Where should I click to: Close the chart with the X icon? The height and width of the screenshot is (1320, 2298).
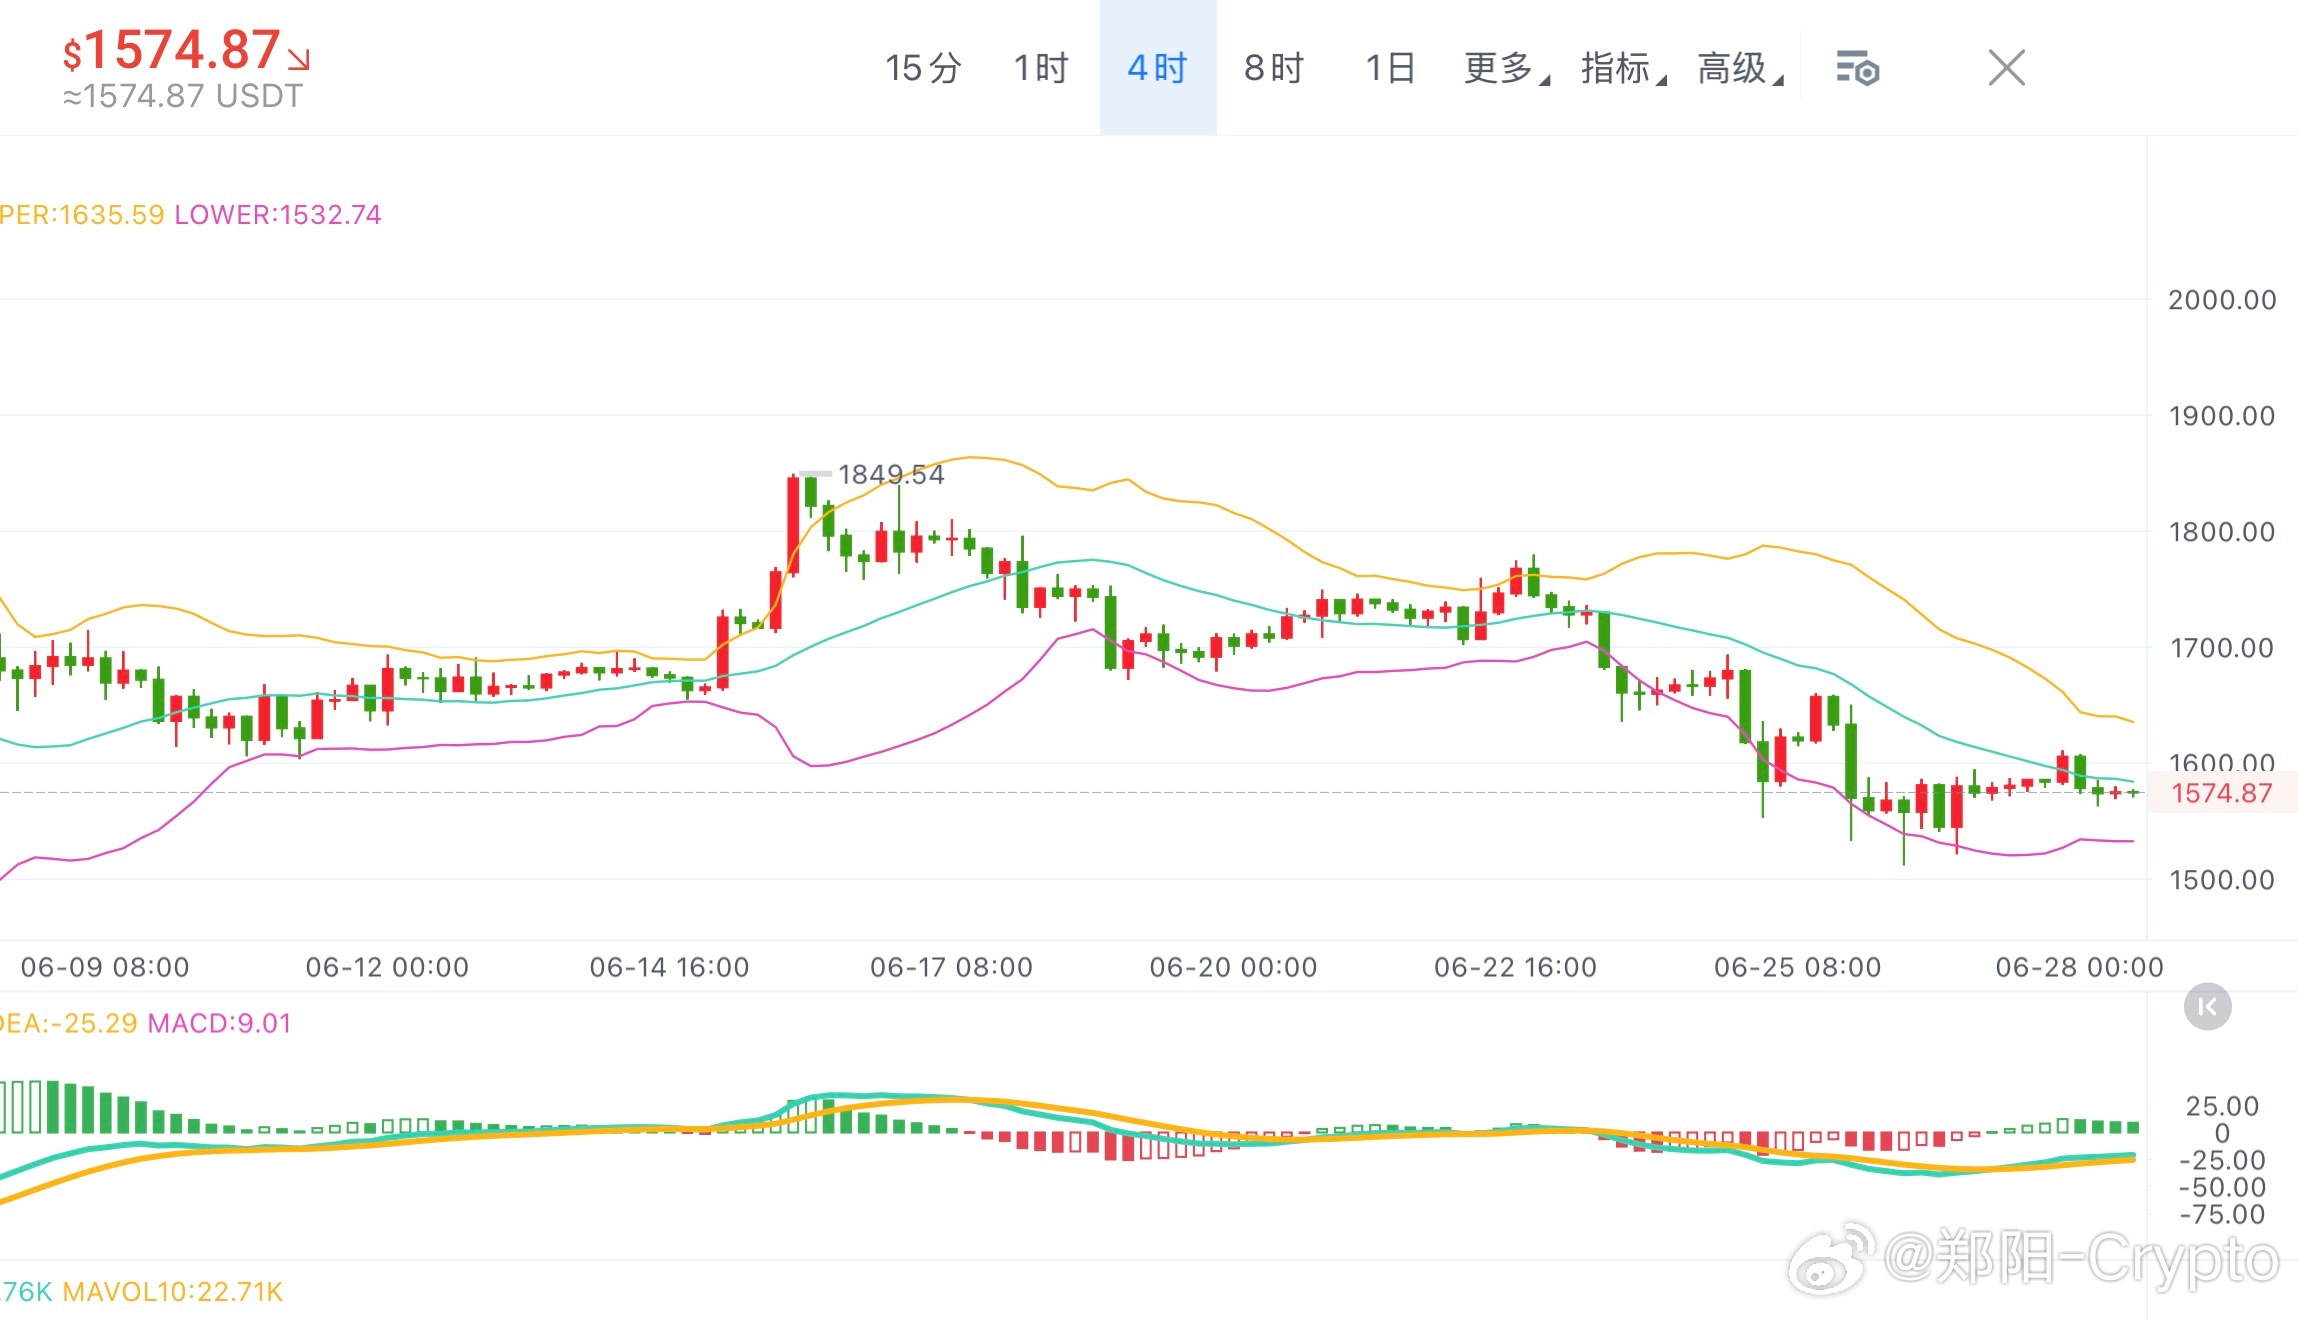[2006, 68]
